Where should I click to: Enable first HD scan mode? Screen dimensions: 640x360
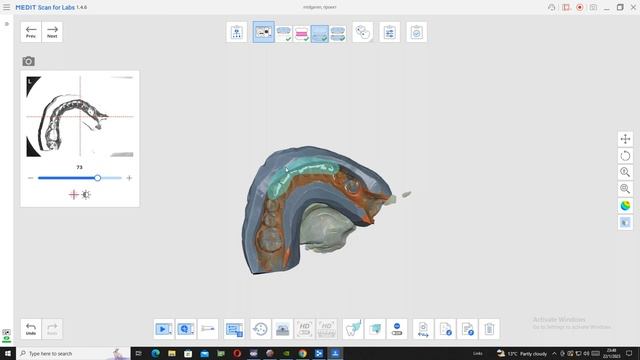[x=304, y=329]
